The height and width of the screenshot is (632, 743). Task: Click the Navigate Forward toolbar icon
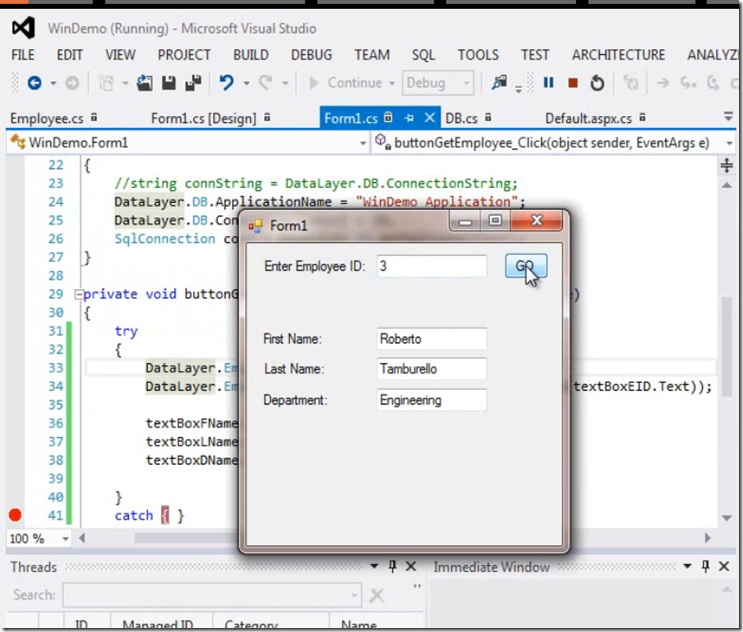pos(72,83)
